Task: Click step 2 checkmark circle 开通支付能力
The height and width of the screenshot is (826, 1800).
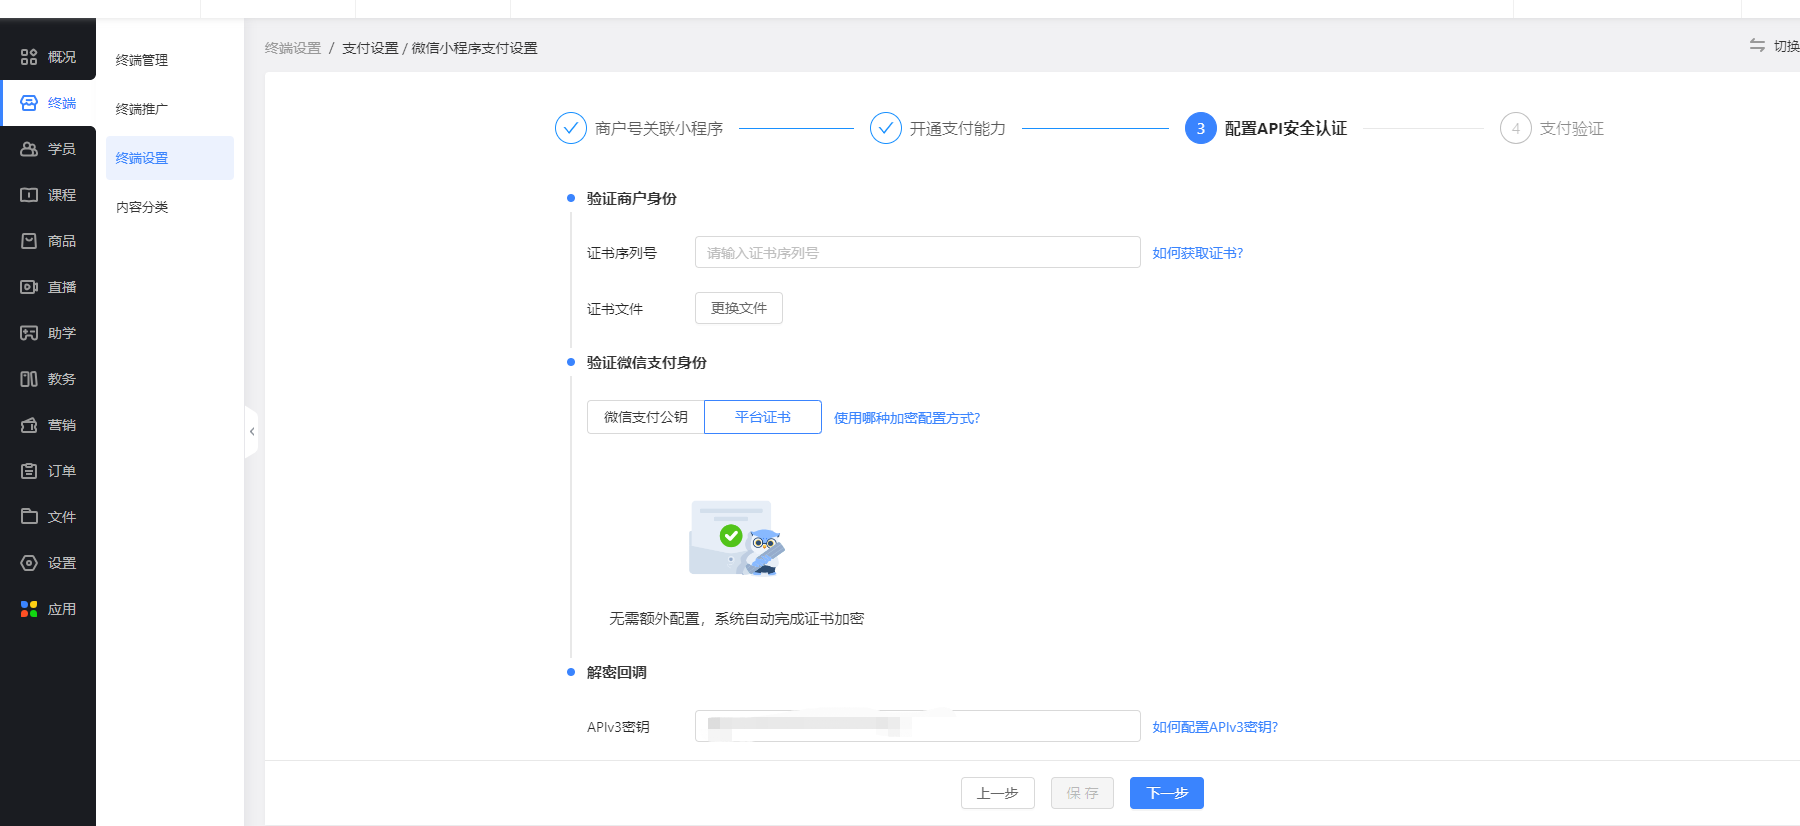Action: click(x=886, y=128)
